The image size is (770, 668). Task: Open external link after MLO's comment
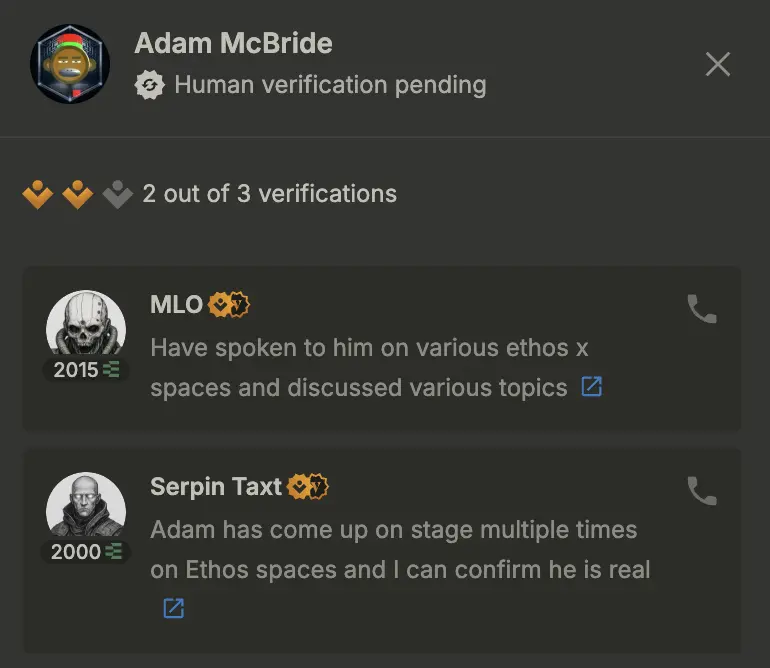591,387
